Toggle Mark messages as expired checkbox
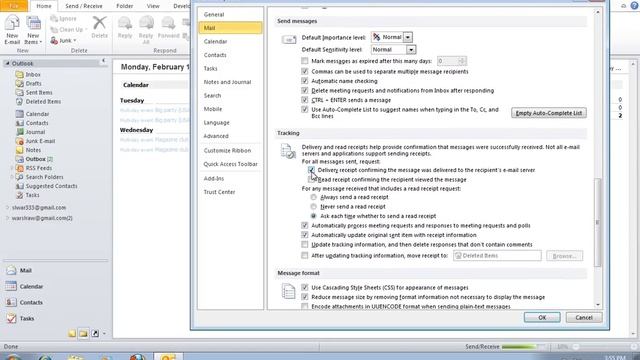The height and width of the screenshot is (360, 640). pos(304,61)
